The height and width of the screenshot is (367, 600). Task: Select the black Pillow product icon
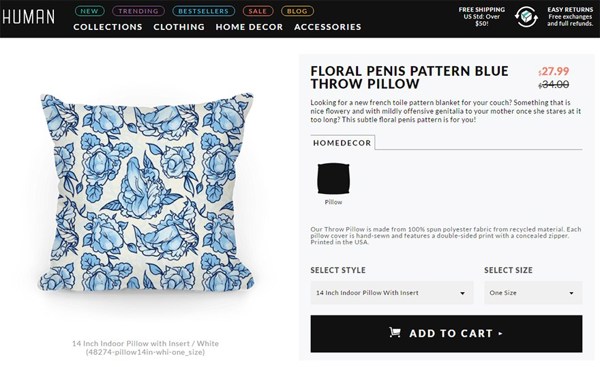click(x=333, y=178)
